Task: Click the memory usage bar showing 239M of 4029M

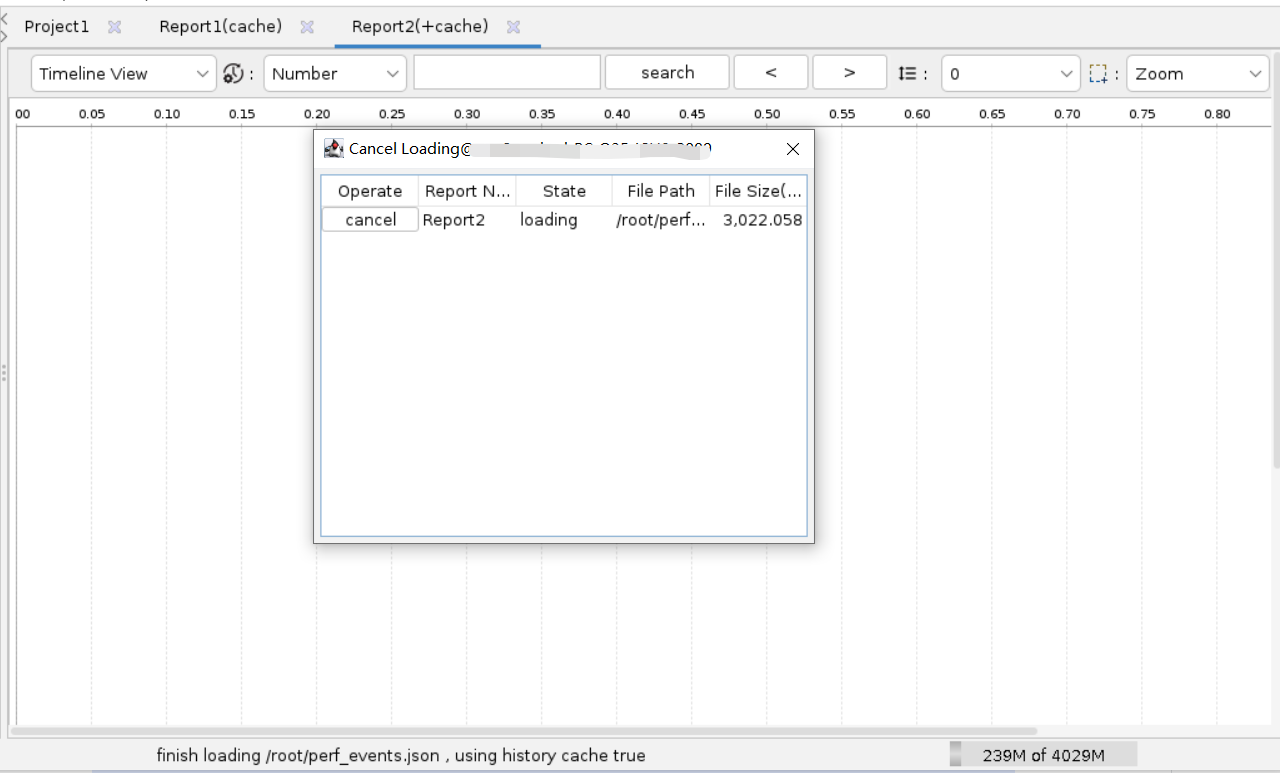Action: (1043, 755)
